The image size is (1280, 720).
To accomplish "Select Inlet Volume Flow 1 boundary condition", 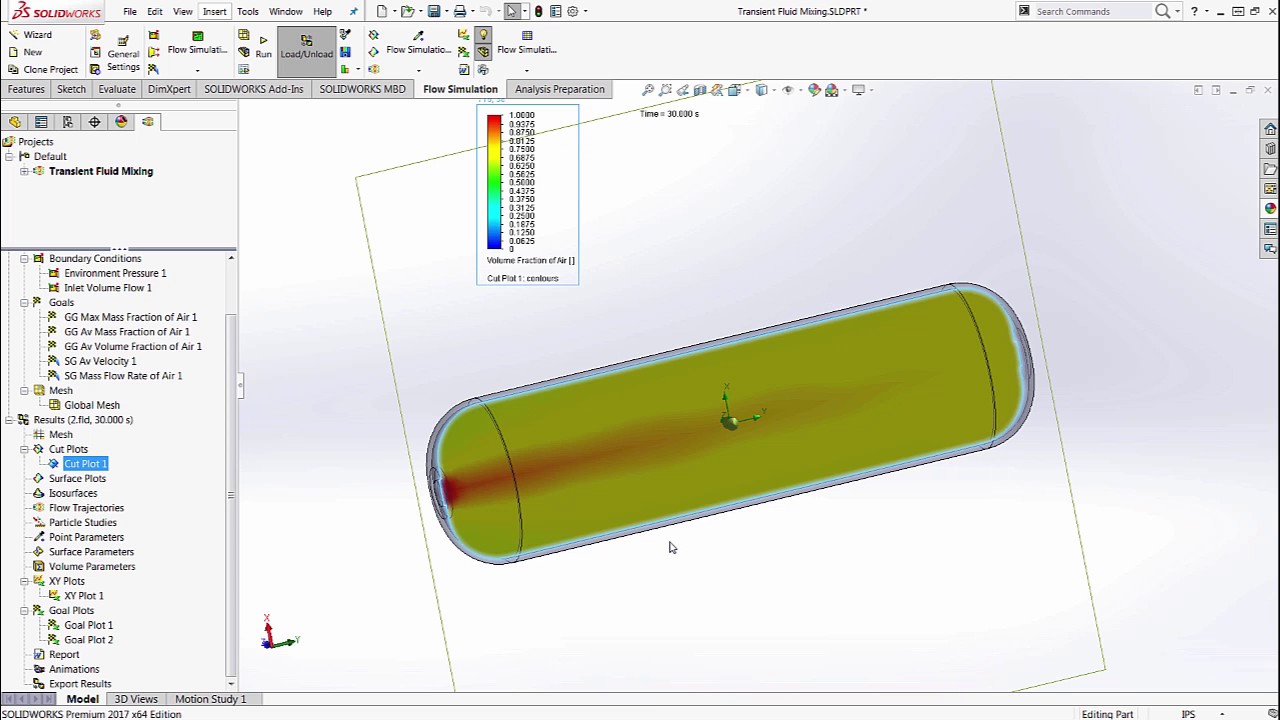I will [x=108, y=288].
